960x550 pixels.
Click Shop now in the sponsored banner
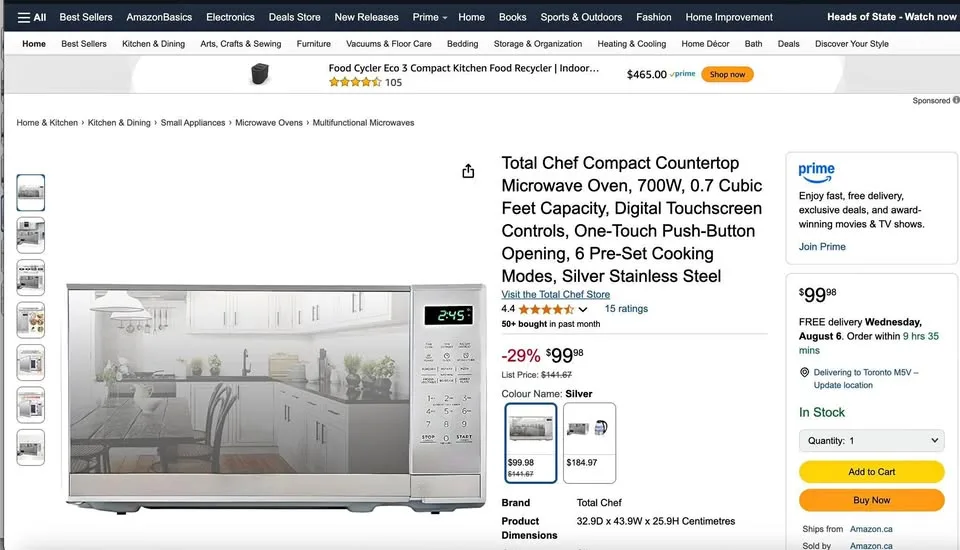pos(727,74)
